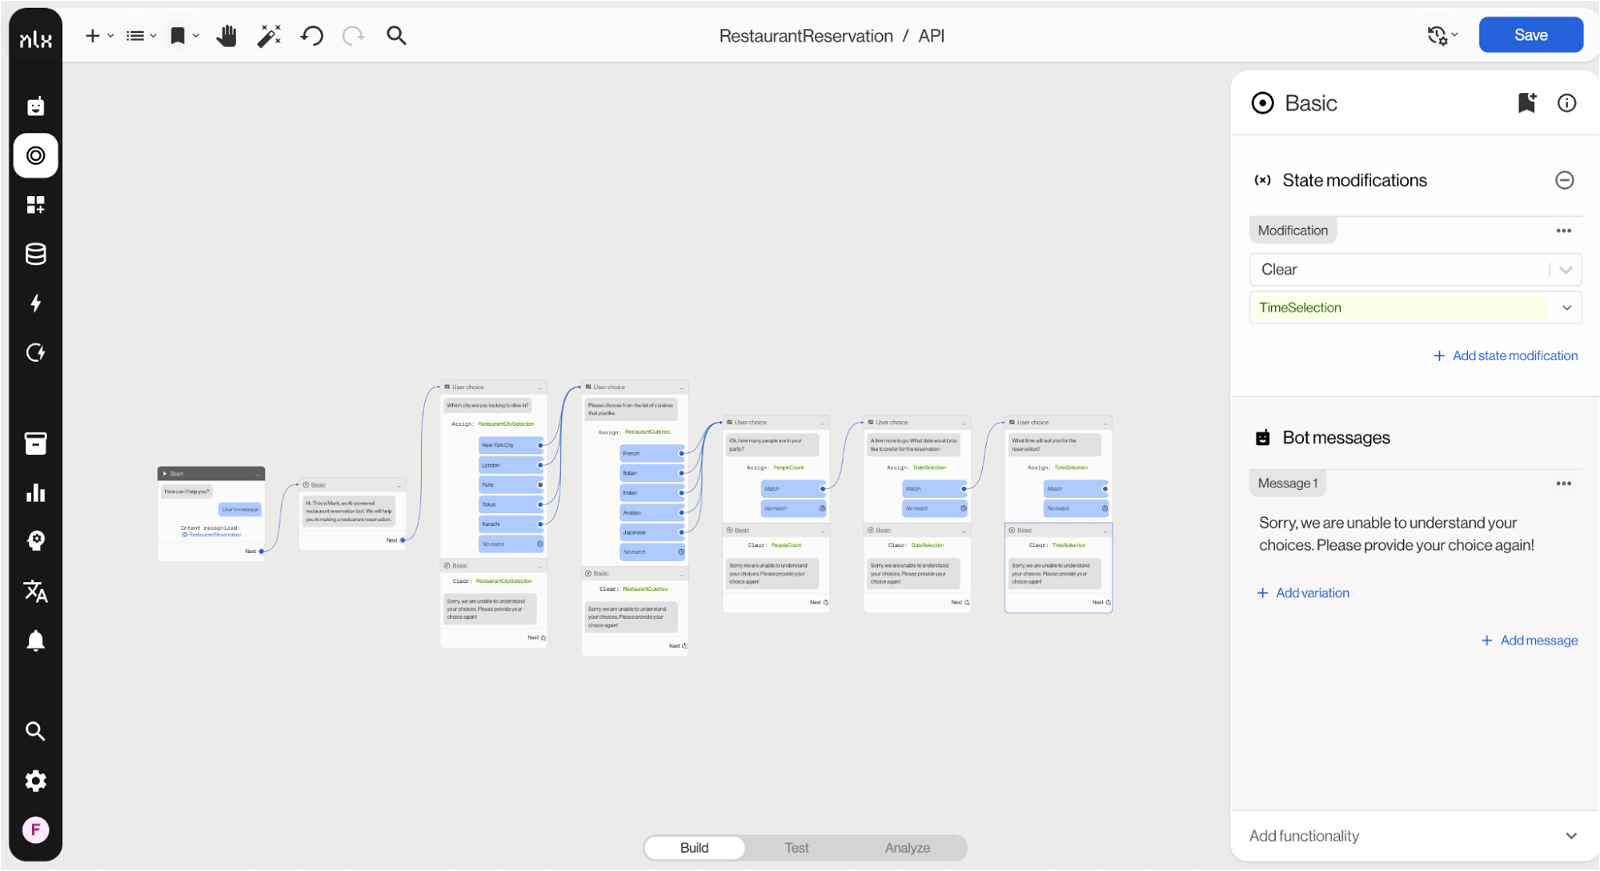The height and width of the screenshot is (871, 1600).
Task: Edit the Message 1 bot text
Action: [1396, 534]
